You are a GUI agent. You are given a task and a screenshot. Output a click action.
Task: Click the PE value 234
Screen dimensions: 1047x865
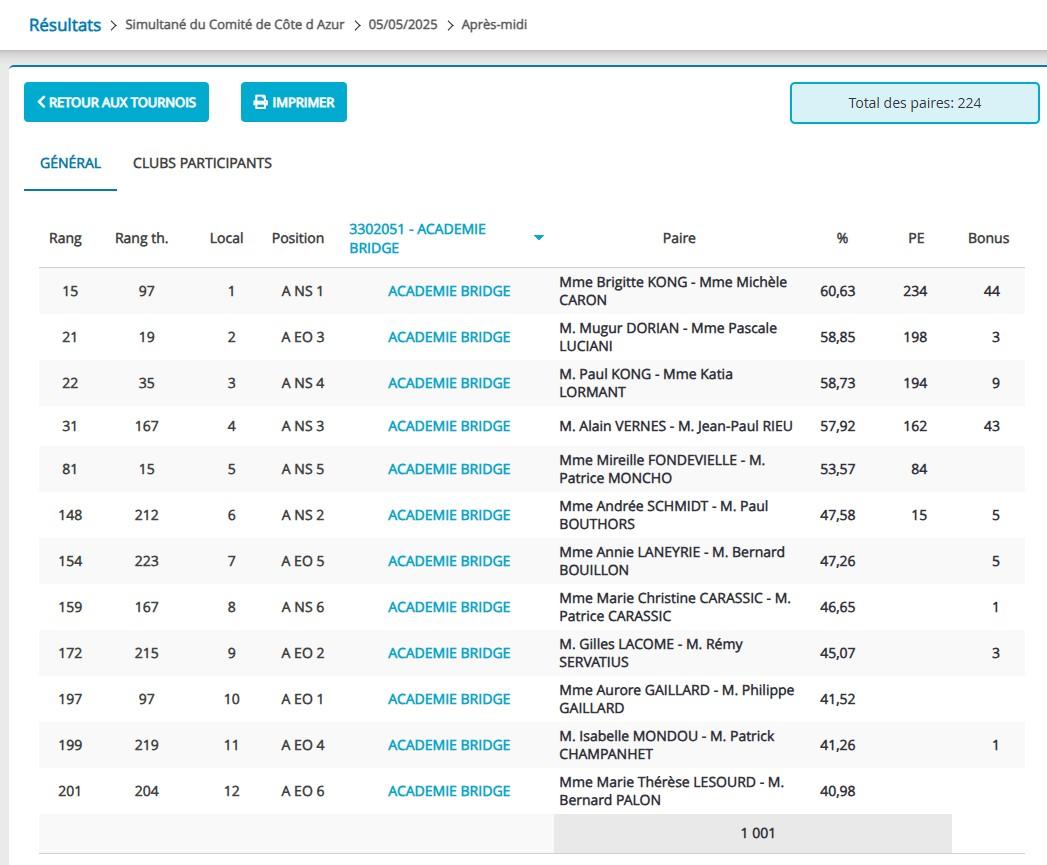coord(915,291)
